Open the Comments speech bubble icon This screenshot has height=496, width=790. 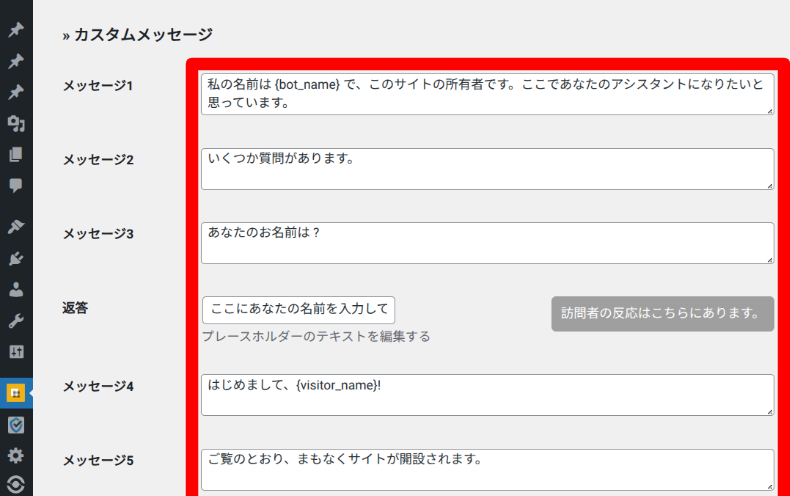[16, 185]
